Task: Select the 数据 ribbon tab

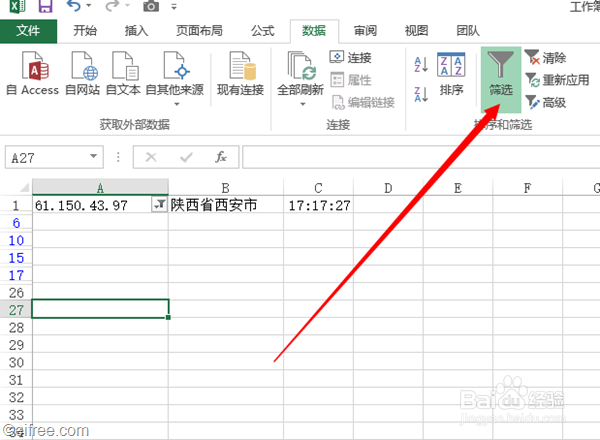Action: click(314, 31)
